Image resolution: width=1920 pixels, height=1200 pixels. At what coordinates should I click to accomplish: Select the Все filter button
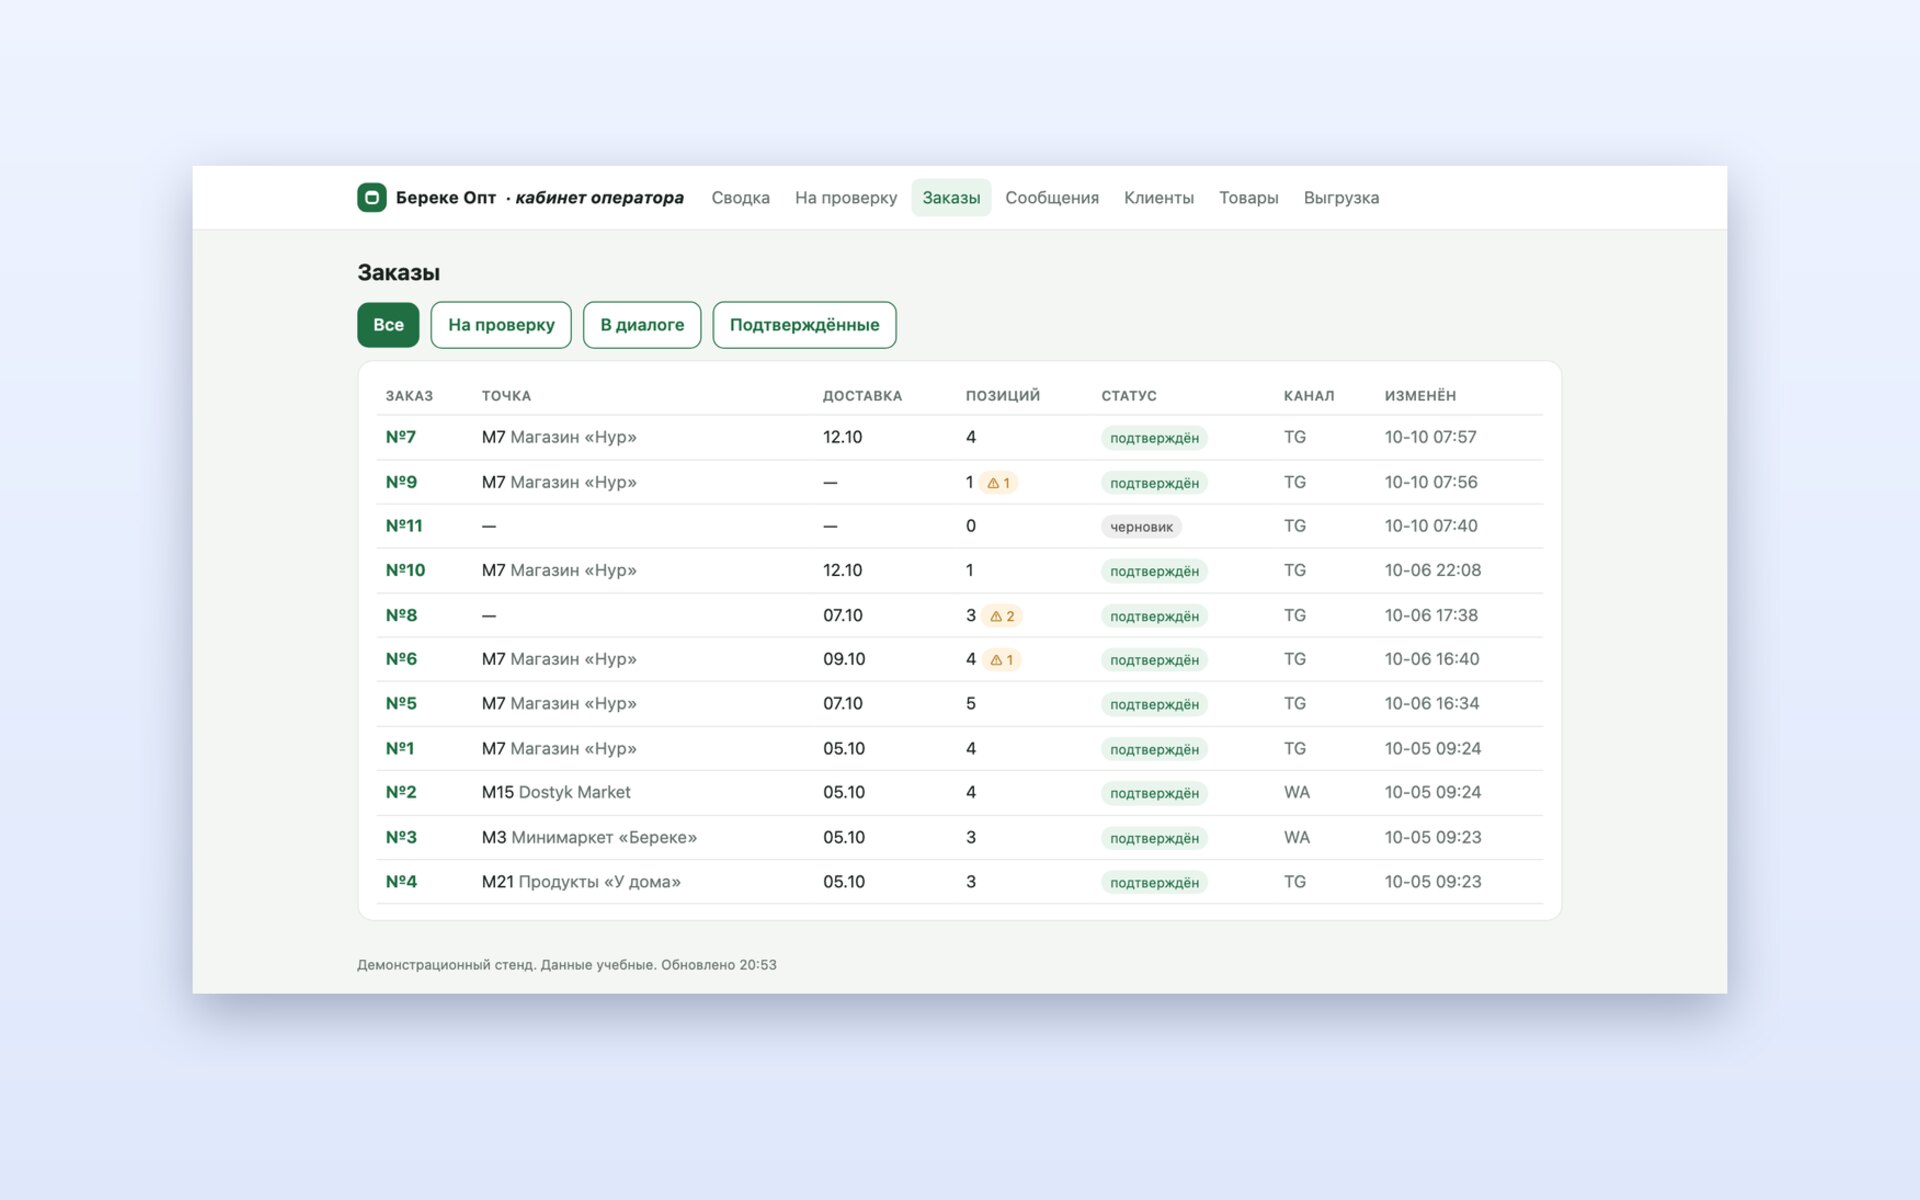[388, 325]
